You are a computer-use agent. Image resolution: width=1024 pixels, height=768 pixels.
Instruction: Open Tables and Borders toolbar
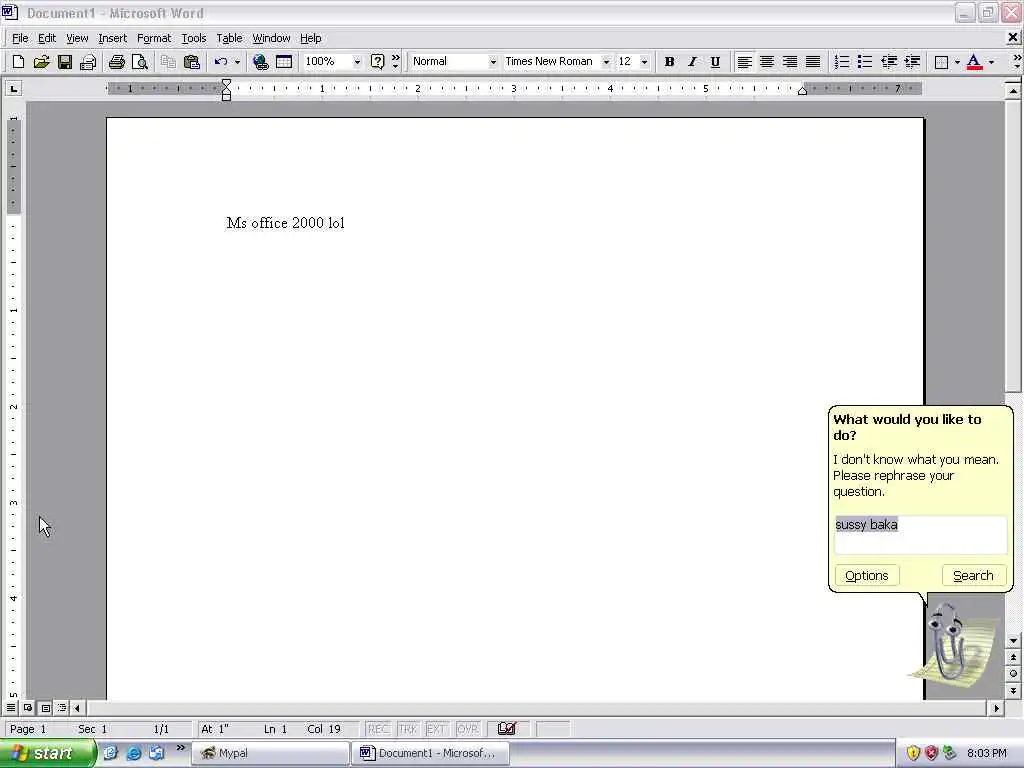284,62
